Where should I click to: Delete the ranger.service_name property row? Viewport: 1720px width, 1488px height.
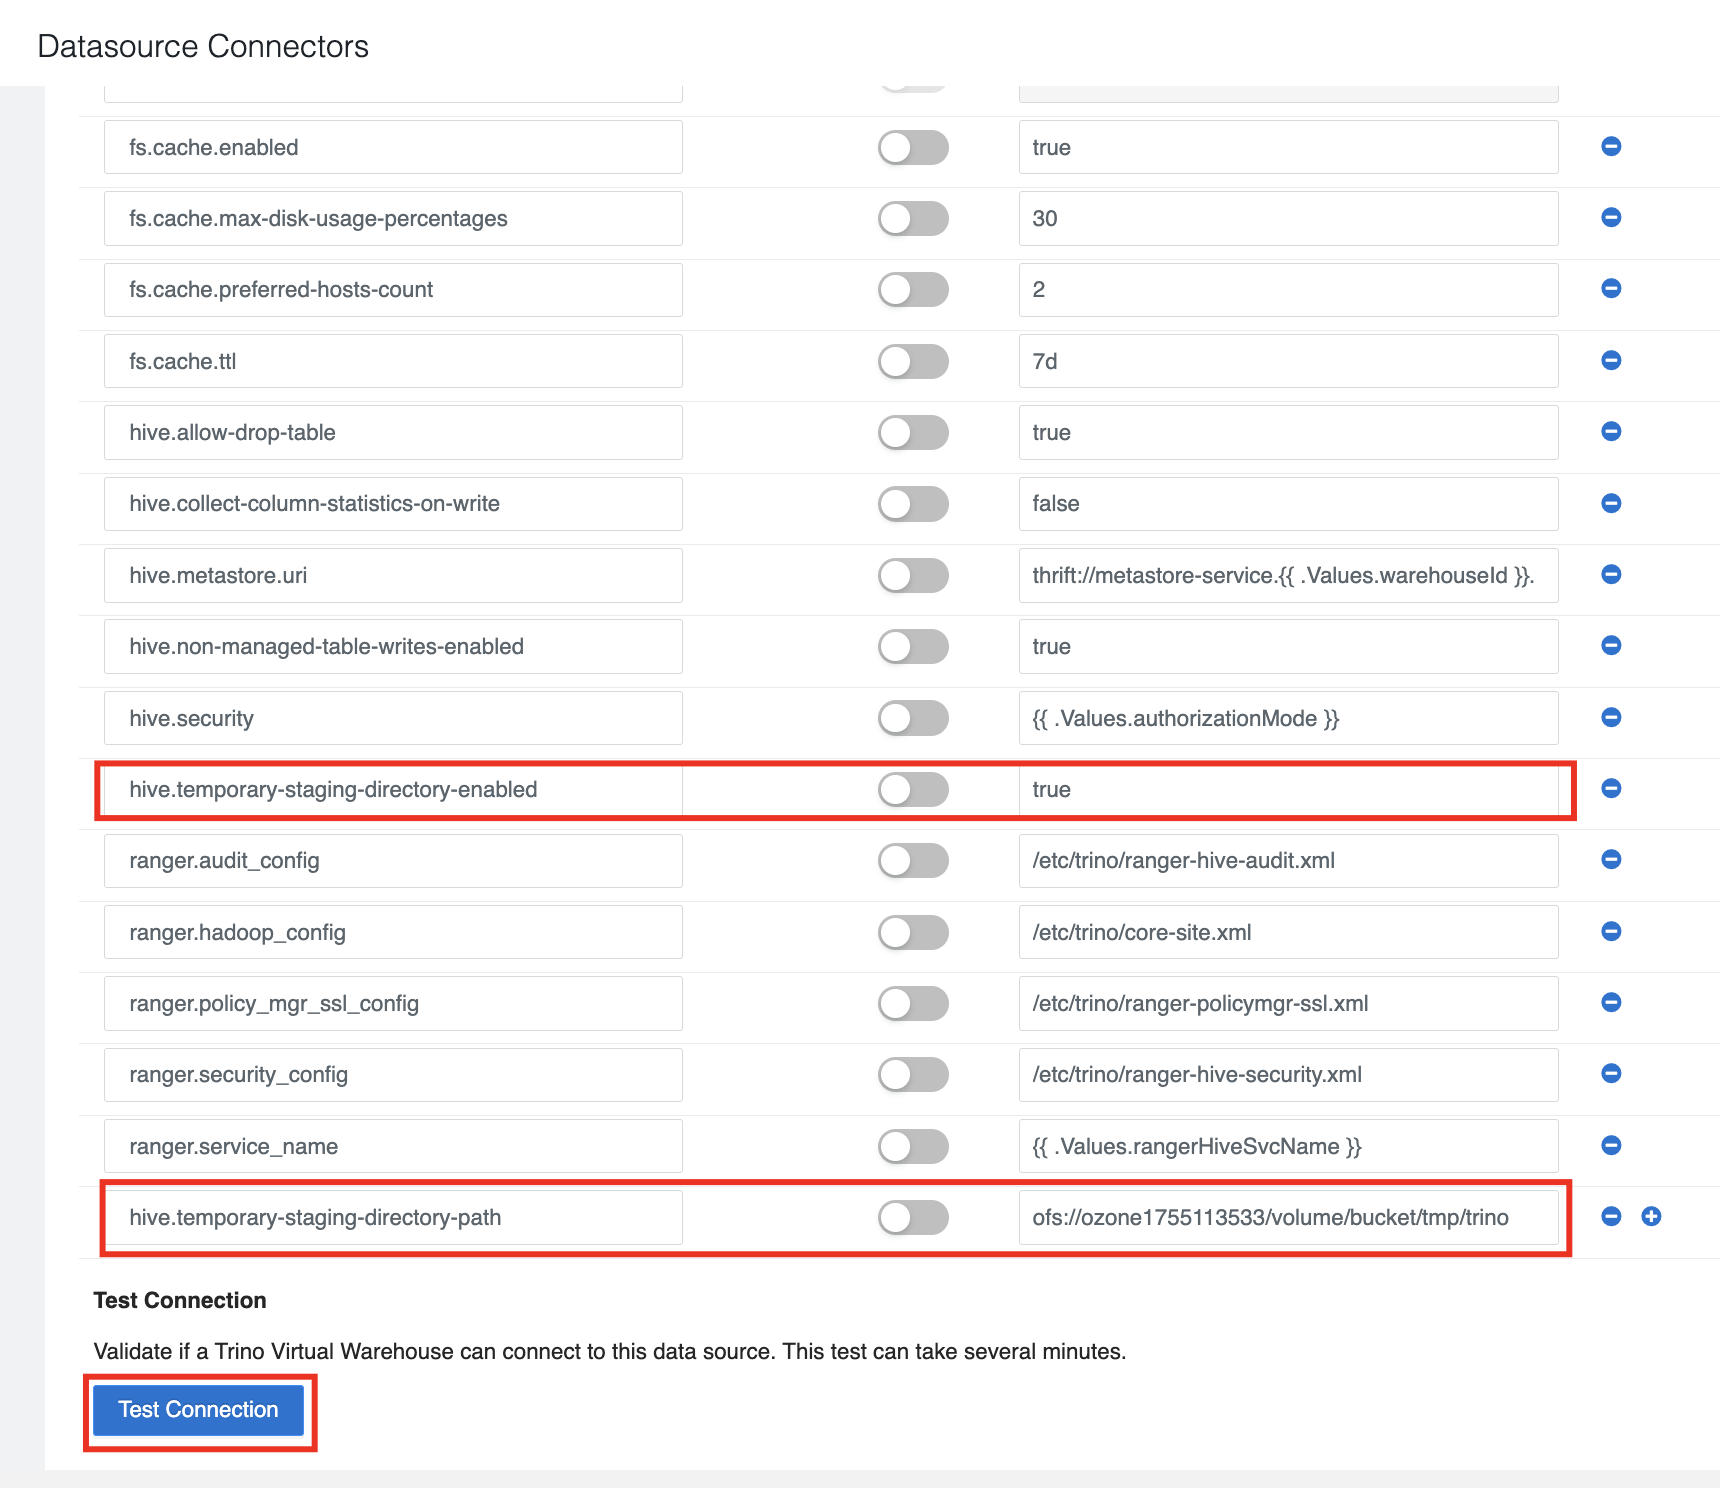click(x=1611, y=1146)
